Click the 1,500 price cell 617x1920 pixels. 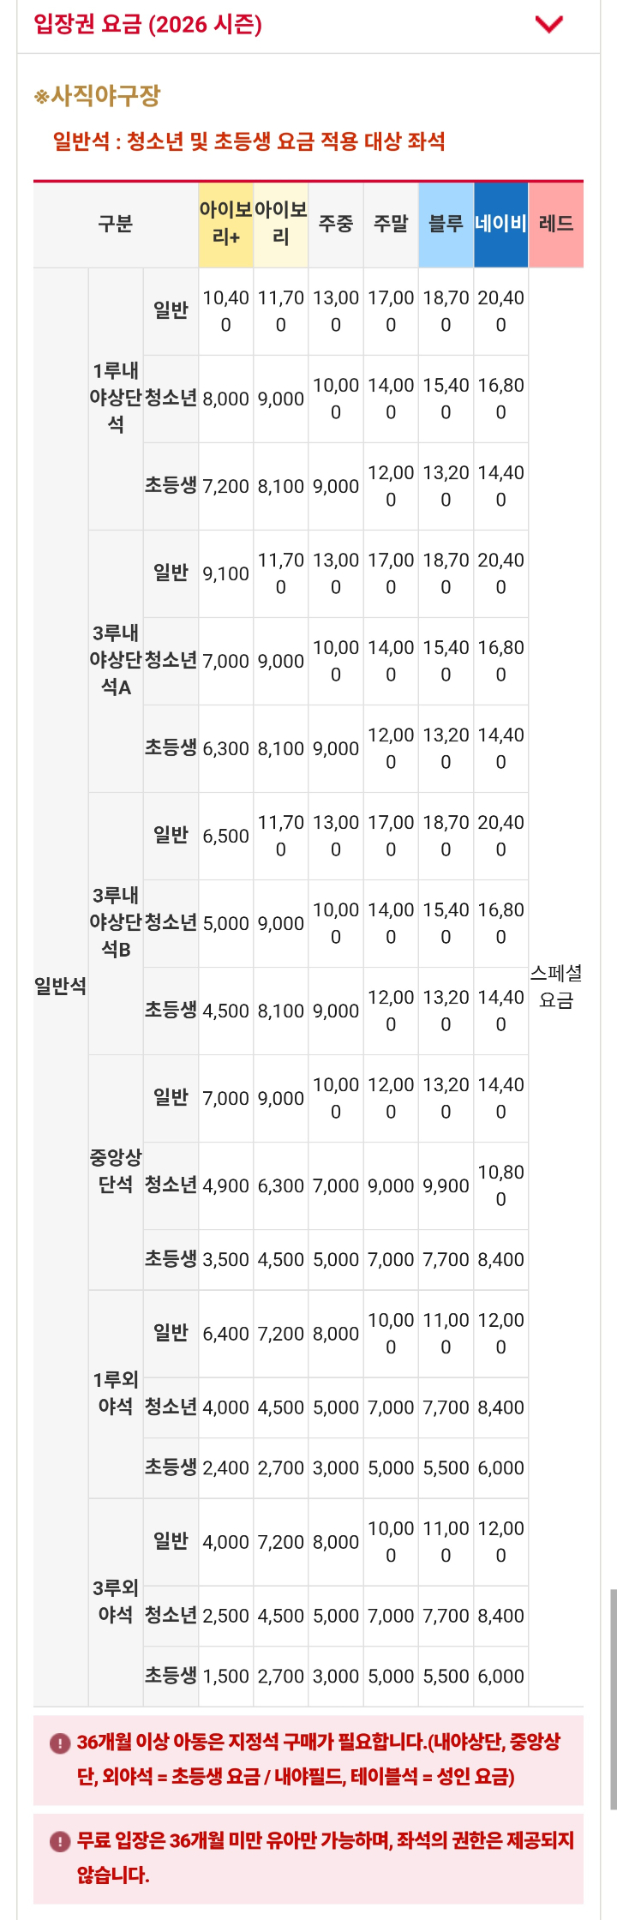226,1676
